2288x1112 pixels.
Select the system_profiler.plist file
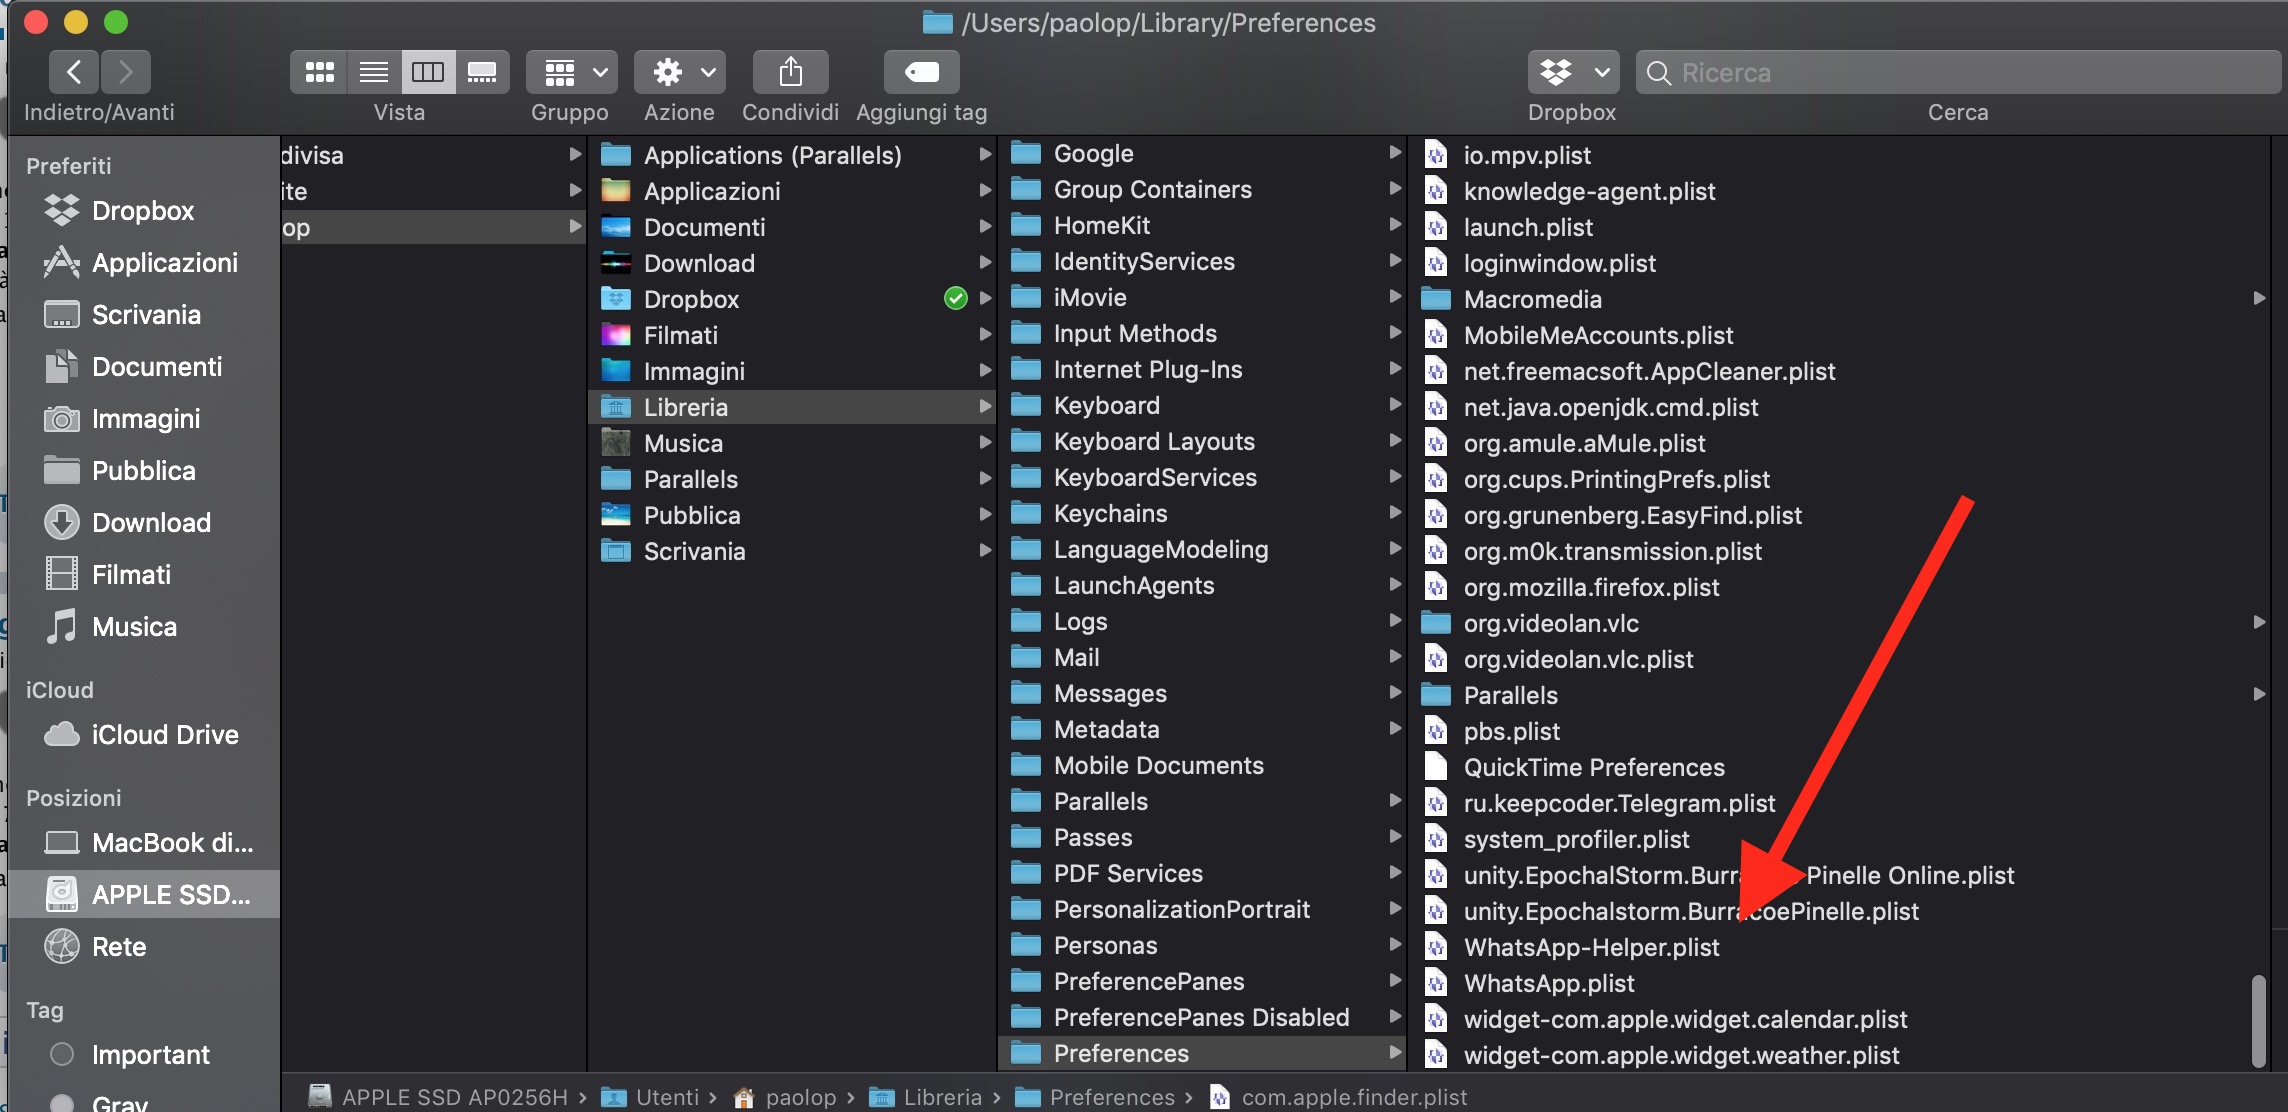tap(1840, 839)
